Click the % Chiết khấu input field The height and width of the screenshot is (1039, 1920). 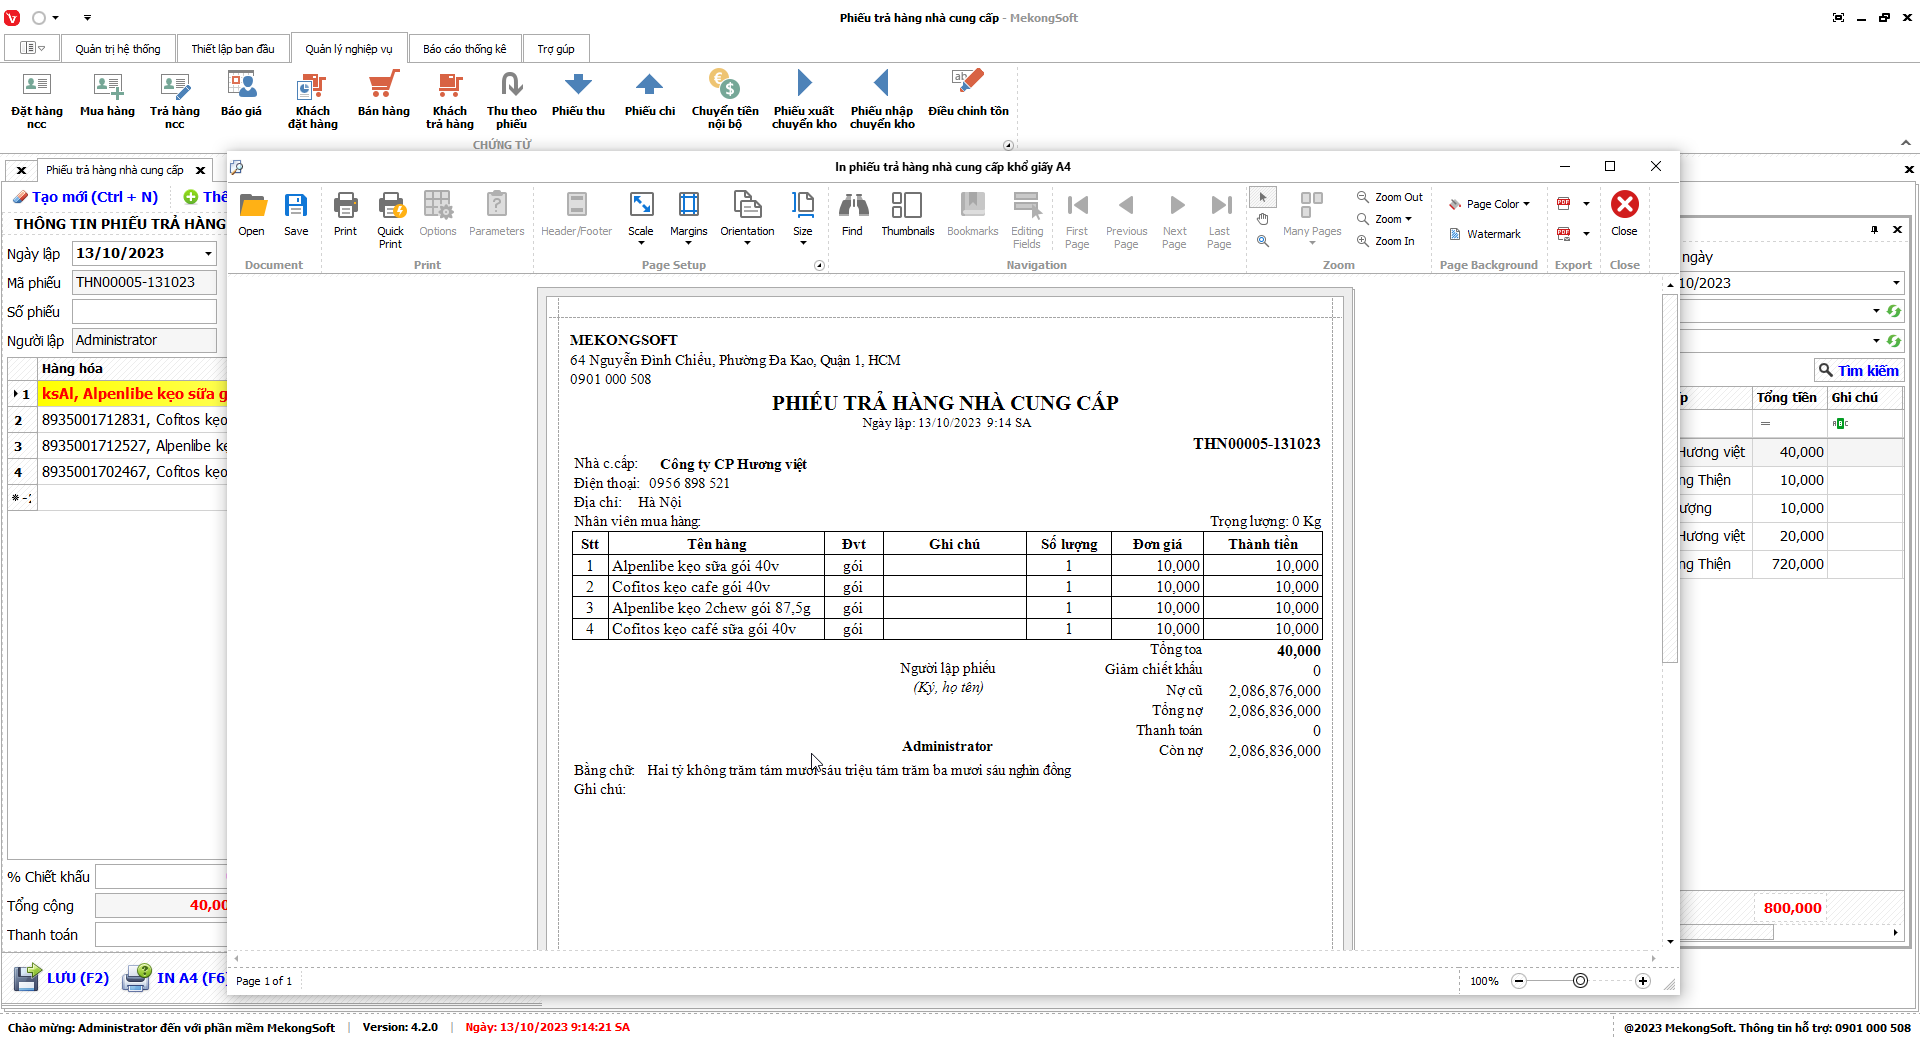[x=161, y=877]
